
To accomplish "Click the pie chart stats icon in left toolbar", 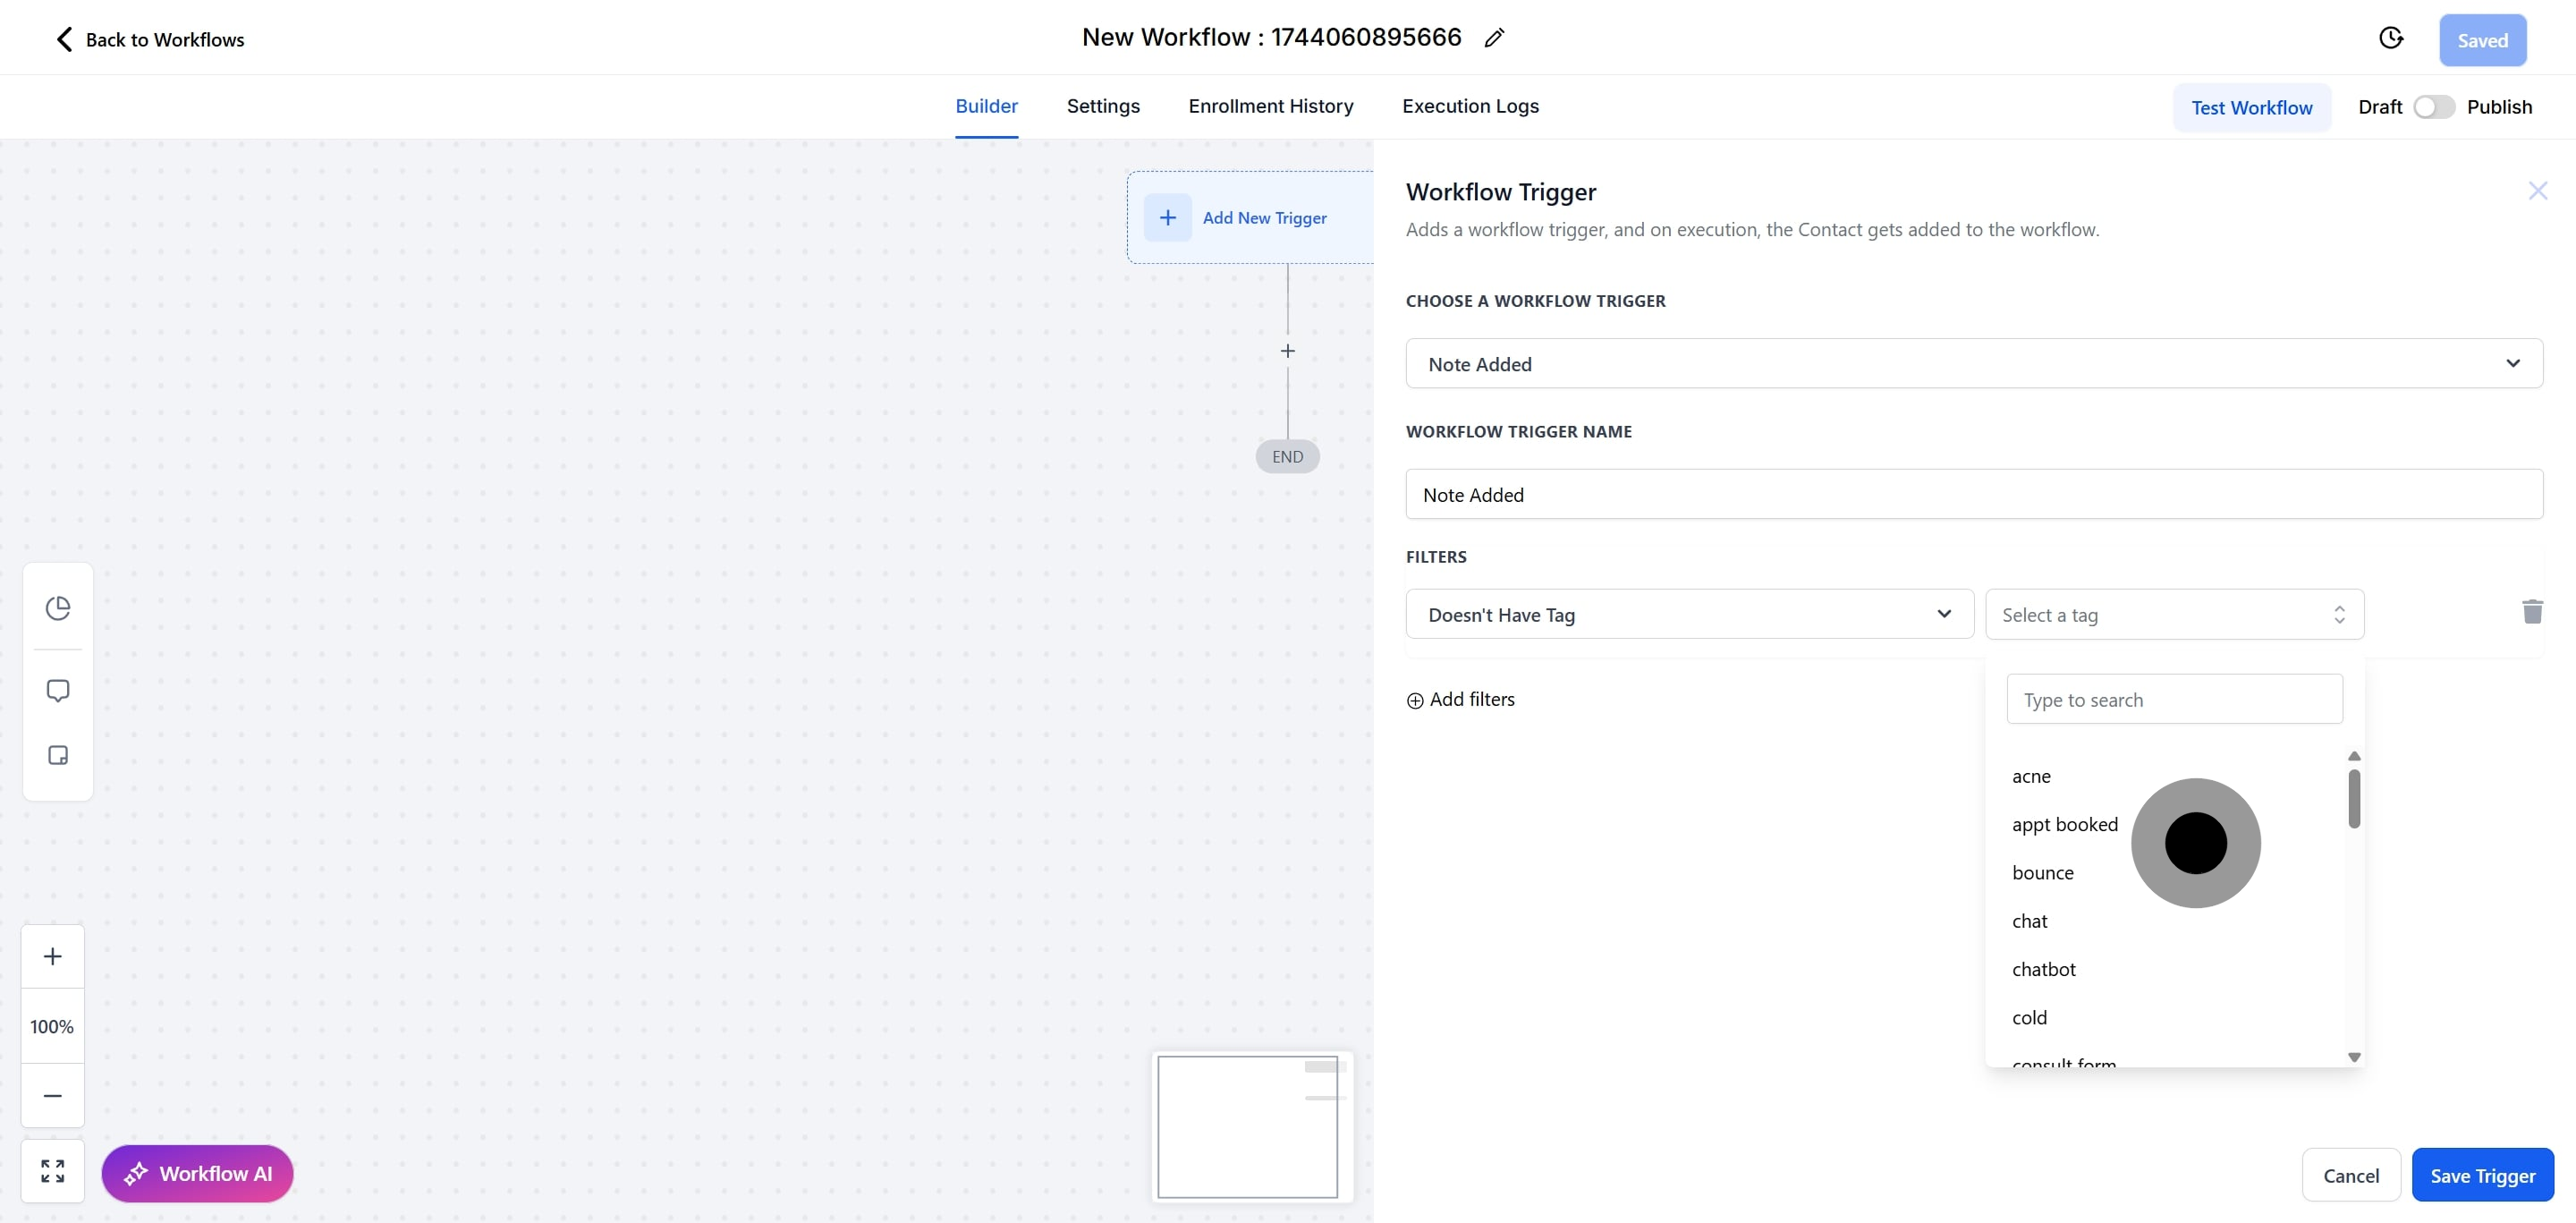I will [x=58, y=608].
